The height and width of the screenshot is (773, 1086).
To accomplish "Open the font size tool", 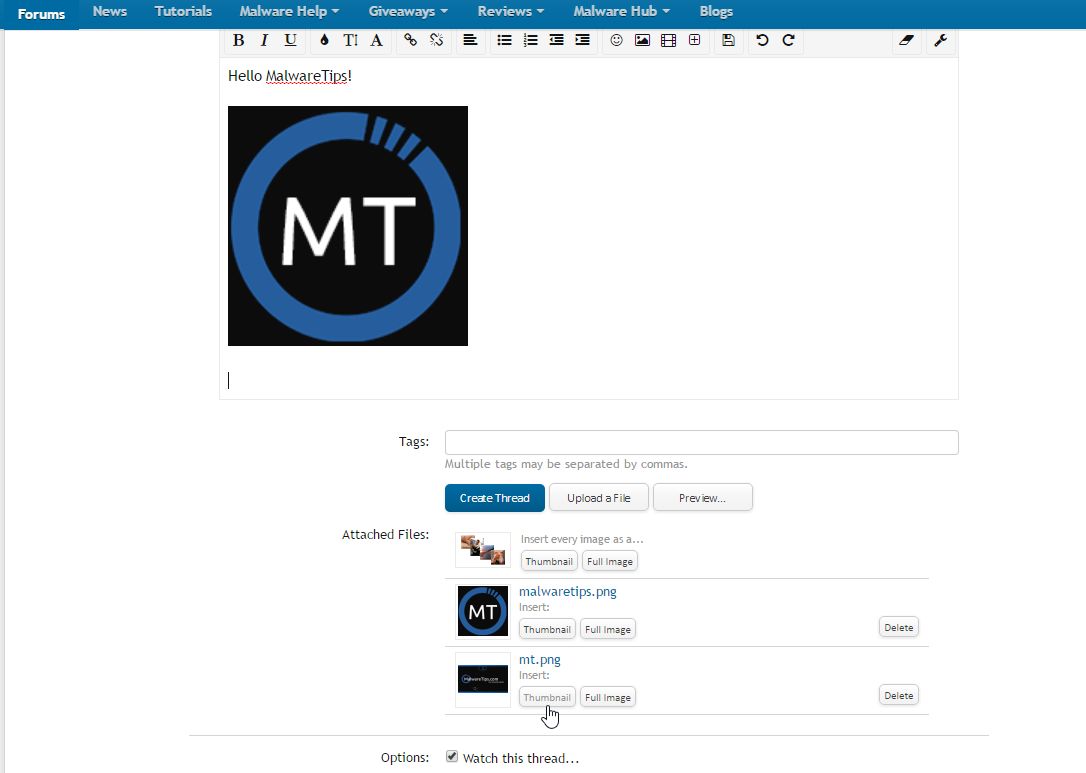I will (x=350, y=40).
